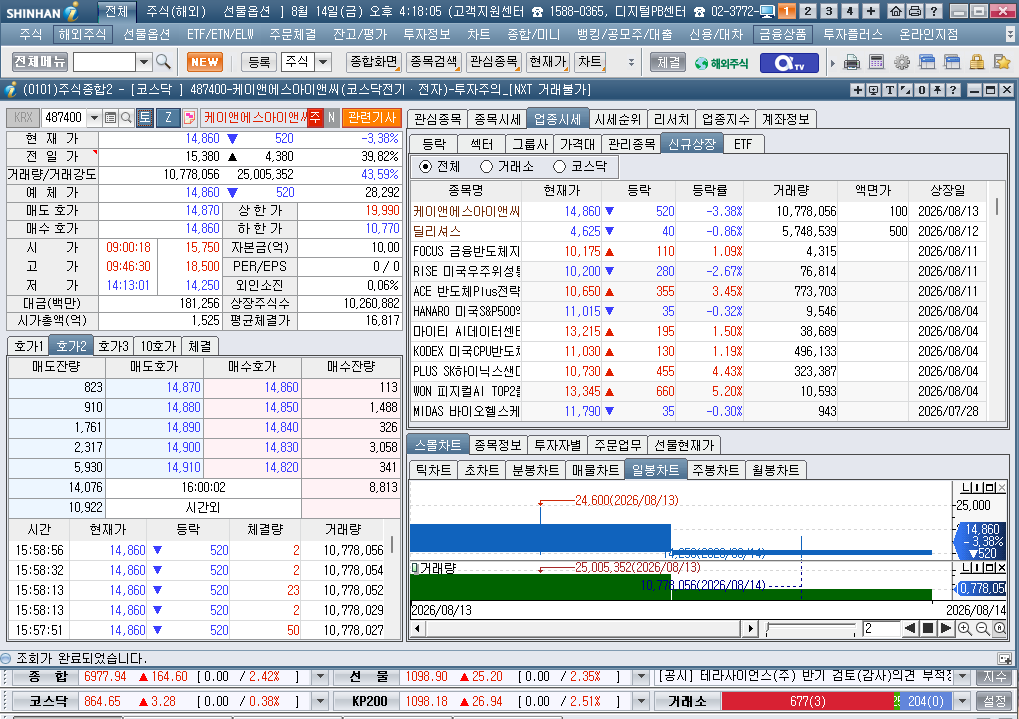
Task: Zoom out on the chart with minus magnifier
Action: pos(982,629)
